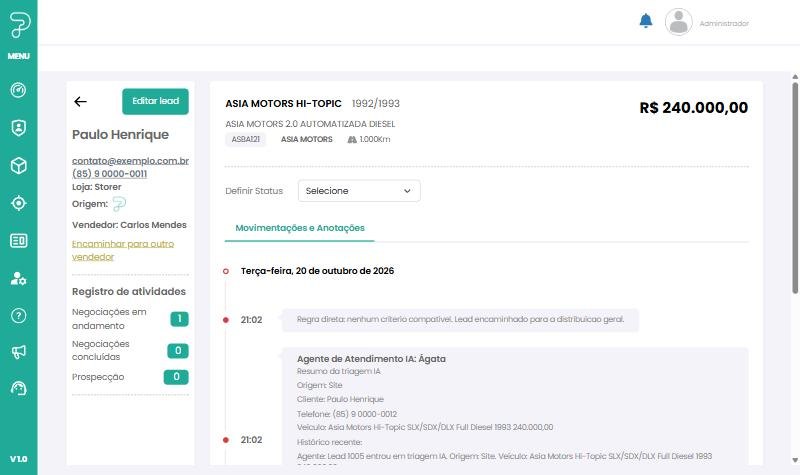Click the 1992/1993 model year text
800x475 pixels.
coord(376,104)
